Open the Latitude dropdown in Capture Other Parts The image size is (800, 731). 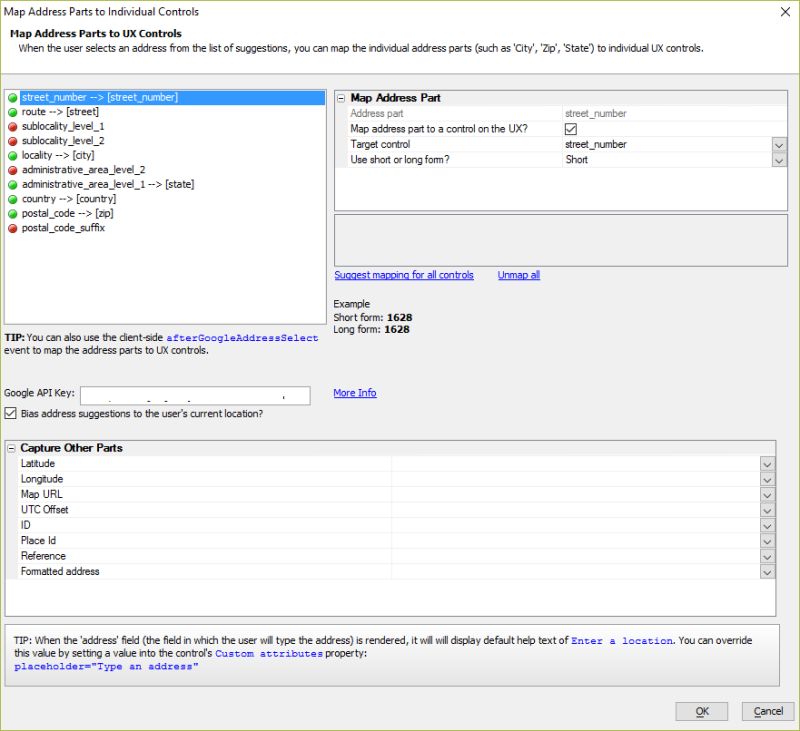click(x=768, y=464)
